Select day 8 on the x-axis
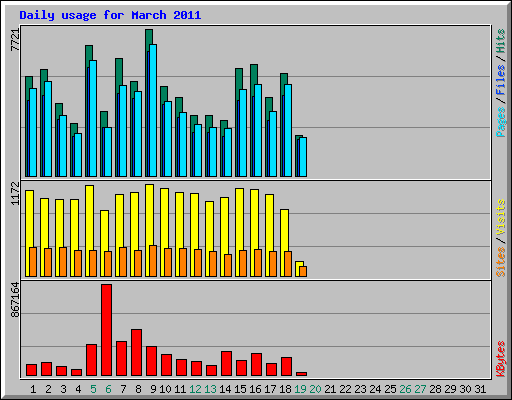 [138, 389]
